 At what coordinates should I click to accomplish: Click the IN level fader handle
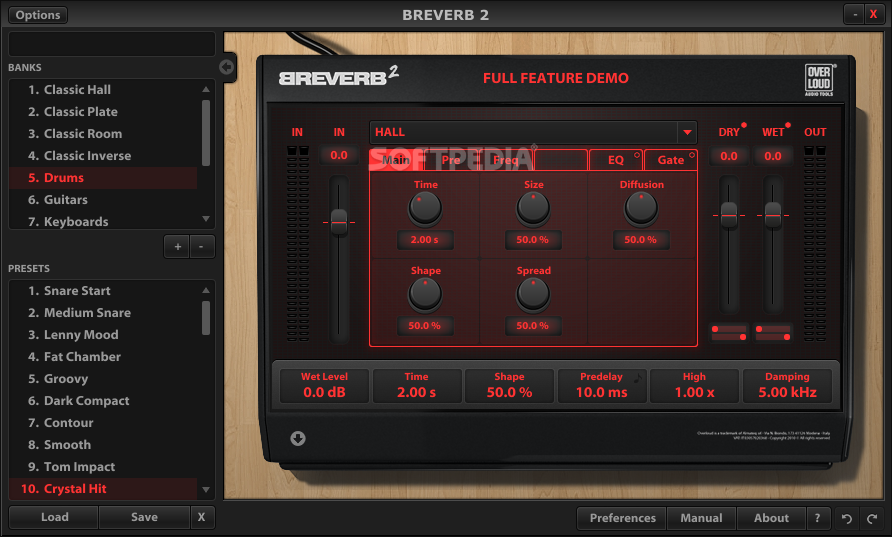click(x=339, y=221)
